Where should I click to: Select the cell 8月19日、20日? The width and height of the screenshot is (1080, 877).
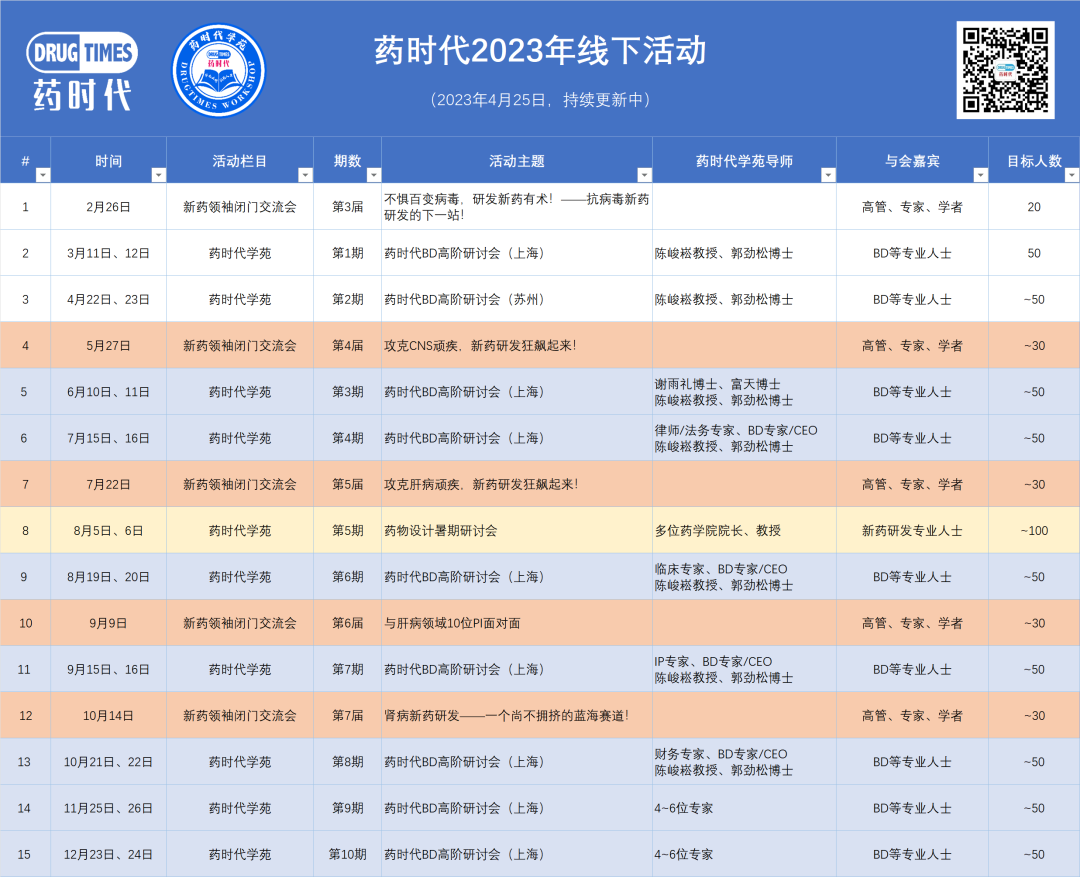click(108, 577)
